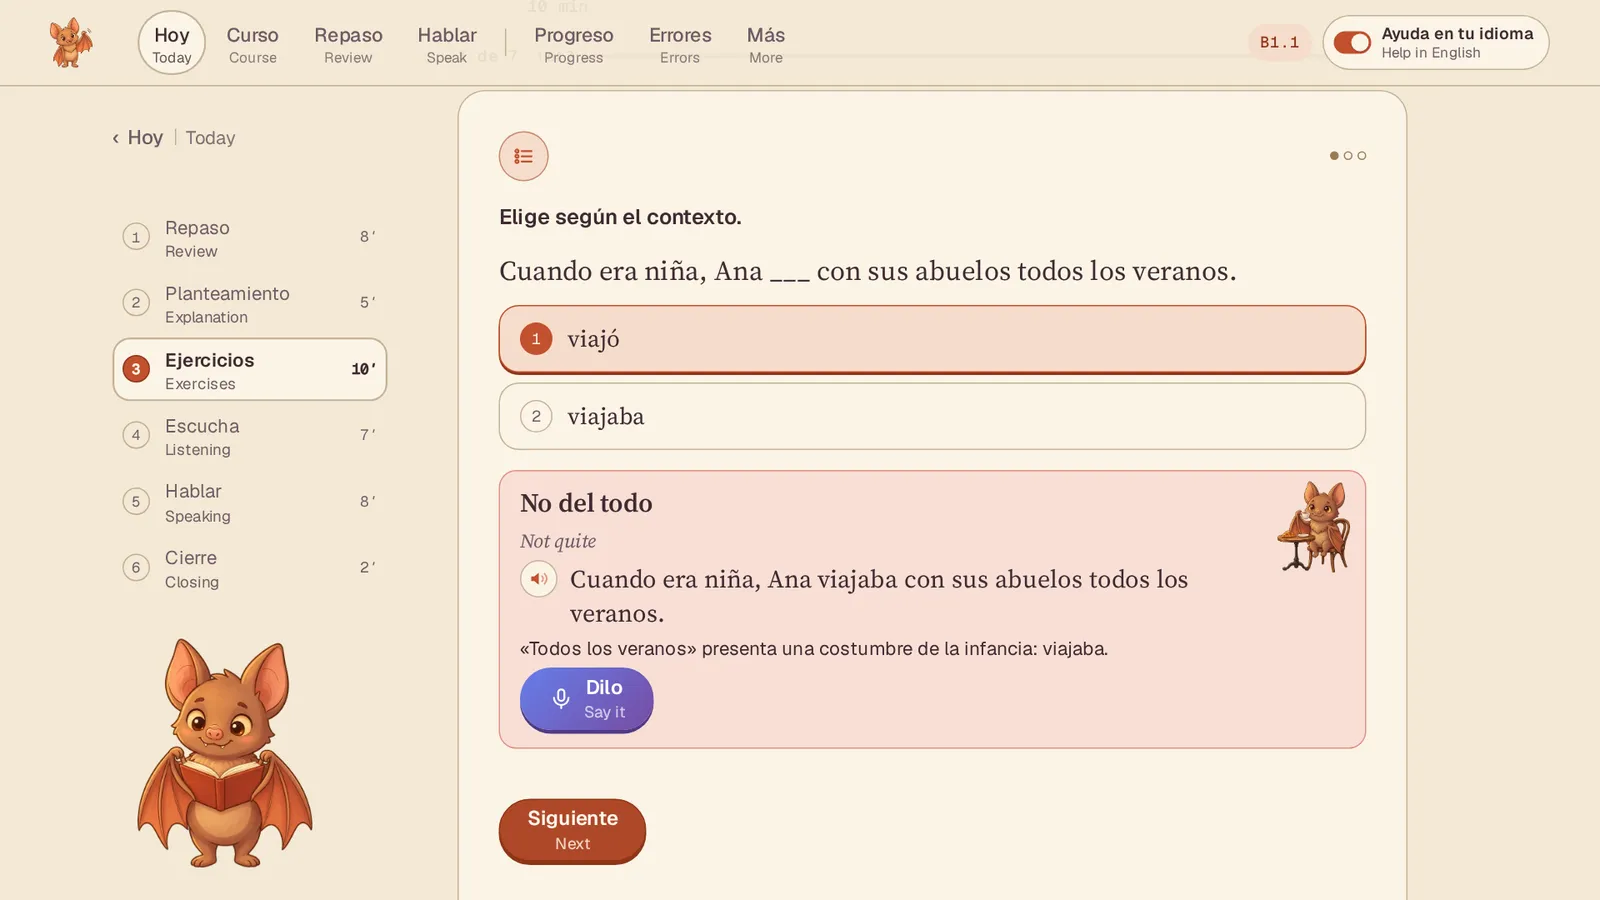This screenshot has height=900, width=1600.
Task: Click step 1 Repaso circle icon
Action: 136,237
